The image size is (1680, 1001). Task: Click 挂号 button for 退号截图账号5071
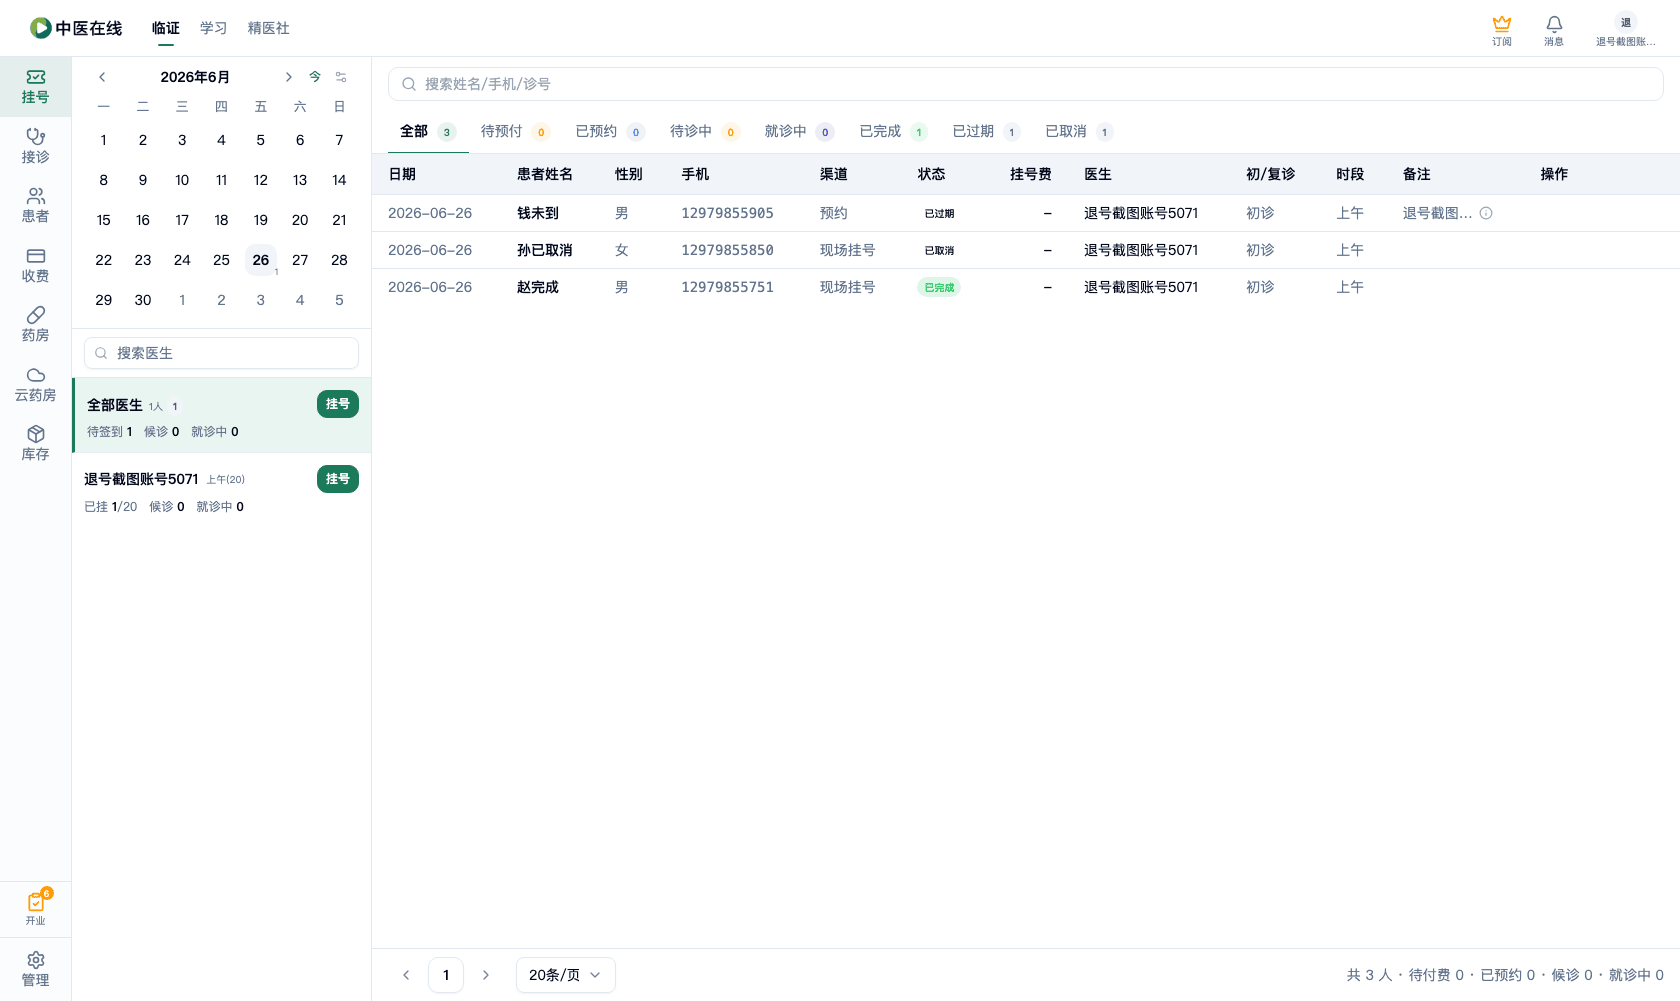(338, 479)
